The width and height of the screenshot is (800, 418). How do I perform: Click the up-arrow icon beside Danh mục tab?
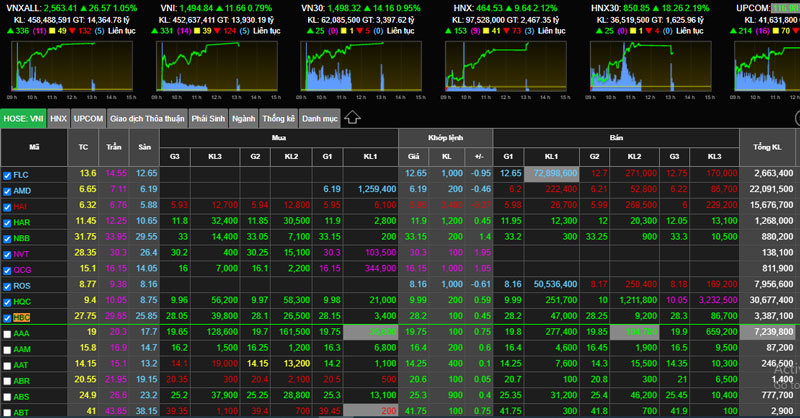[x=352, y=117]
